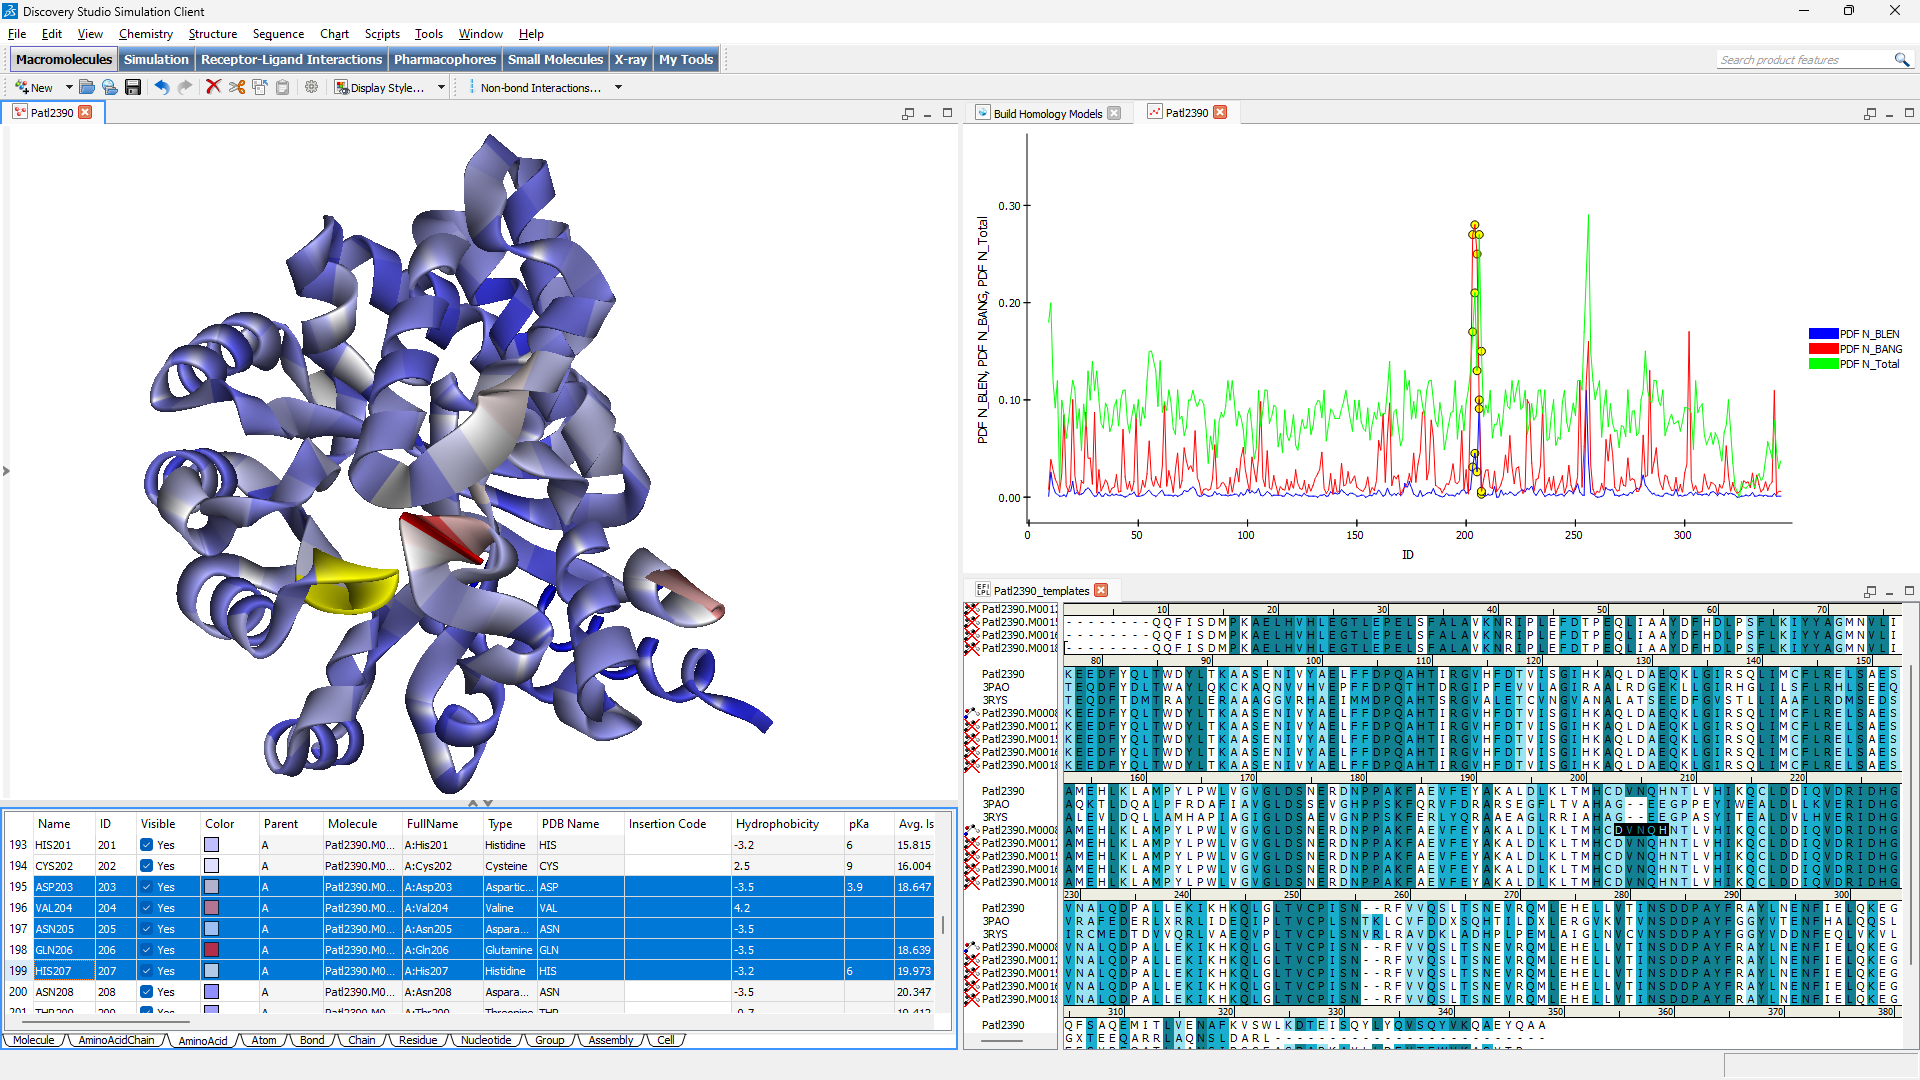
Task: Click the up arrow on table splitter
Action: click(473, 803)
